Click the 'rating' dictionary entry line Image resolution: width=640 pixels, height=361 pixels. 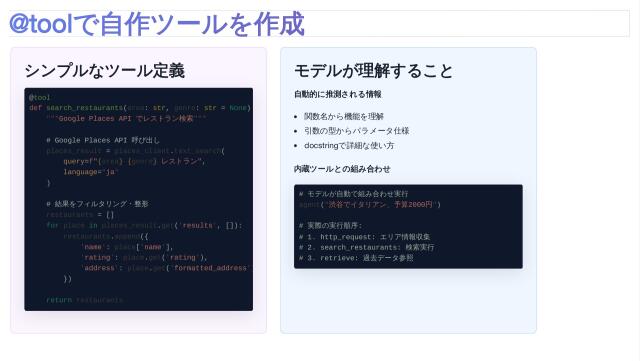click(144, 258)
